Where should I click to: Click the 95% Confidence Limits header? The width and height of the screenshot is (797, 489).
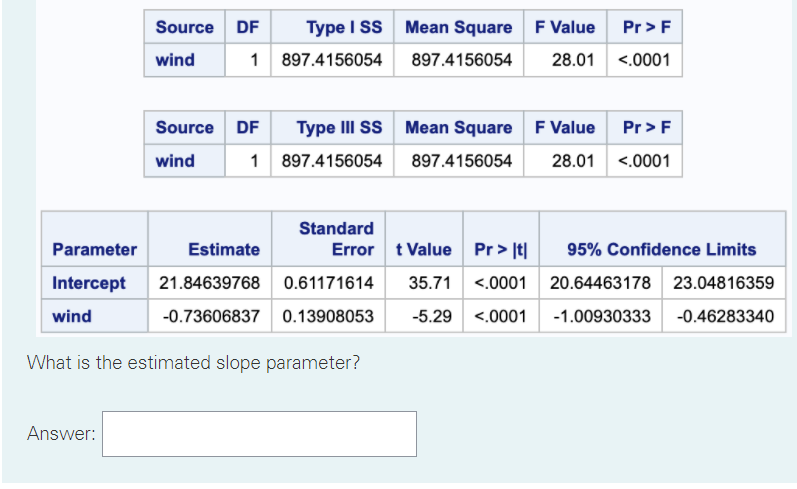[662, 250]
